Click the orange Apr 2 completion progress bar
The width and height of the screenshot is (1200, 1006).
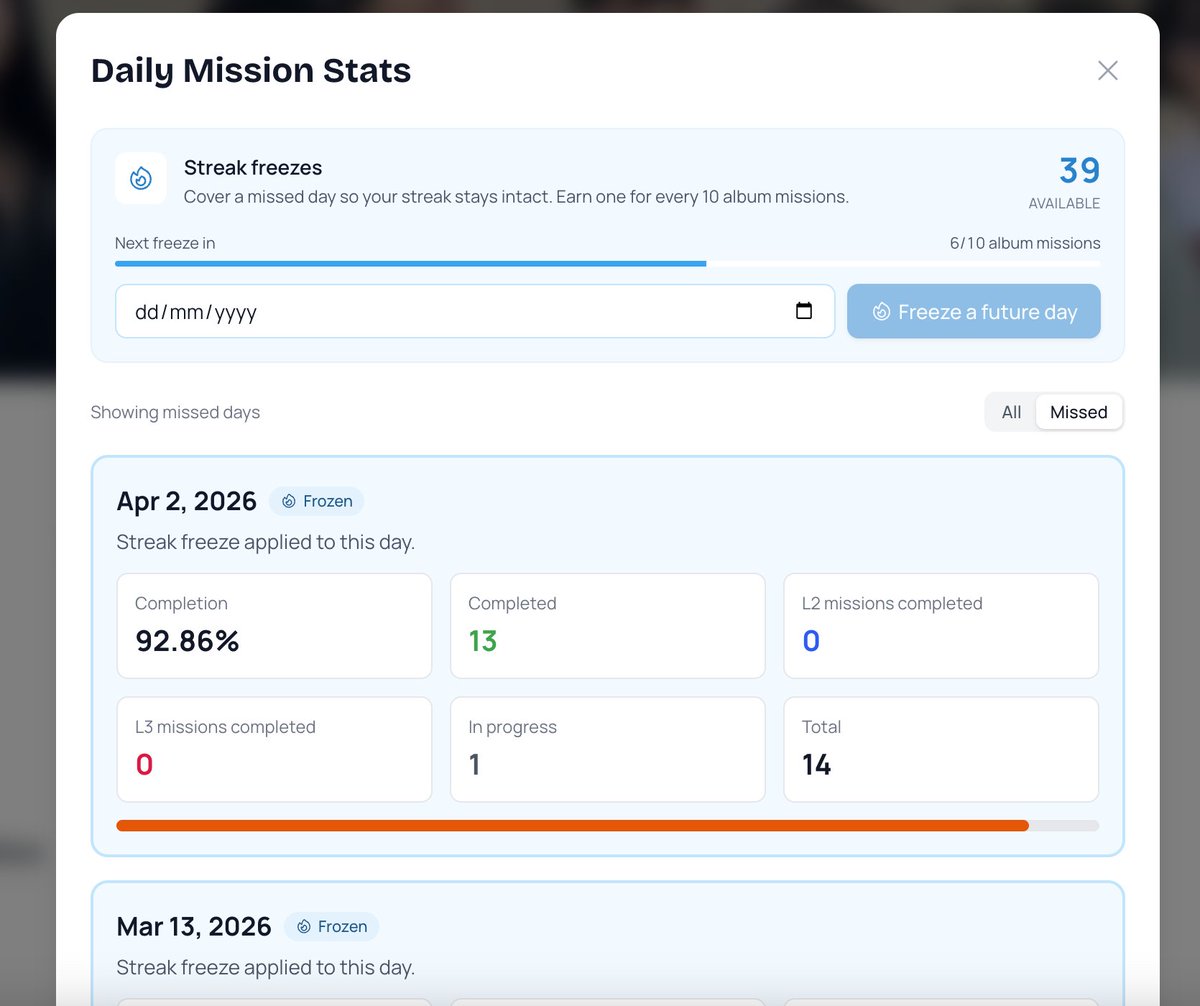click(608, 826)
